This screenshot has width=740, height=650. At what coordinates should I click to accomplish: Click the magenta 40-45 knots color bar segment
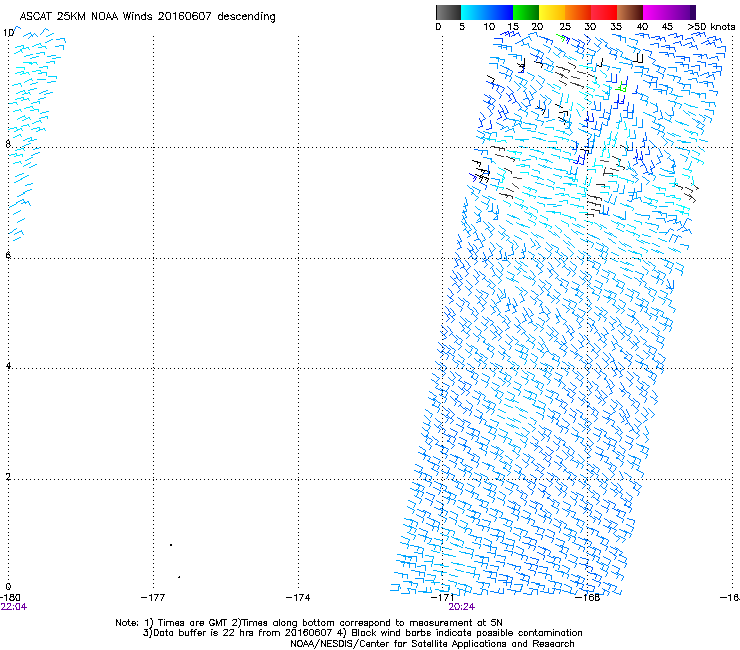coord(656,12)
